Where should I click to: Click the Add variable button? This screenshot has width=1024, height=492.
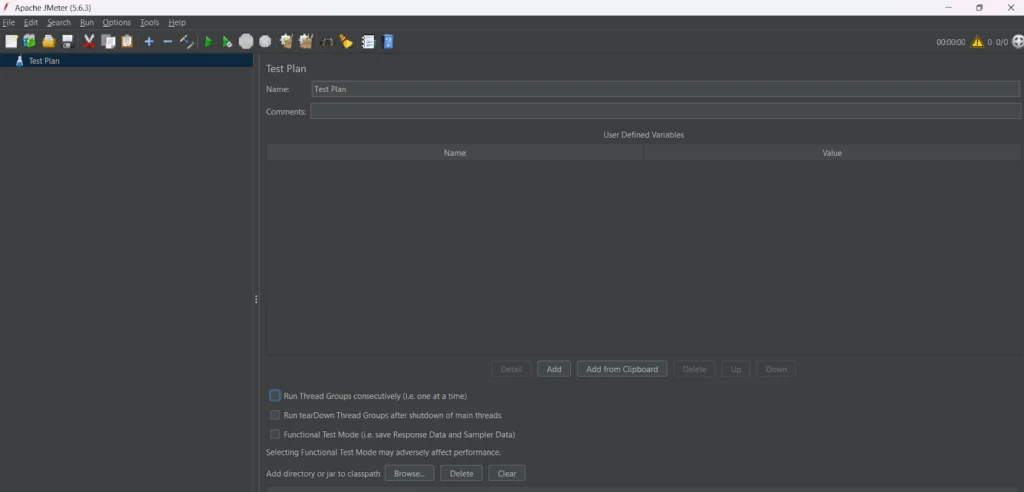tap(554, 369)
